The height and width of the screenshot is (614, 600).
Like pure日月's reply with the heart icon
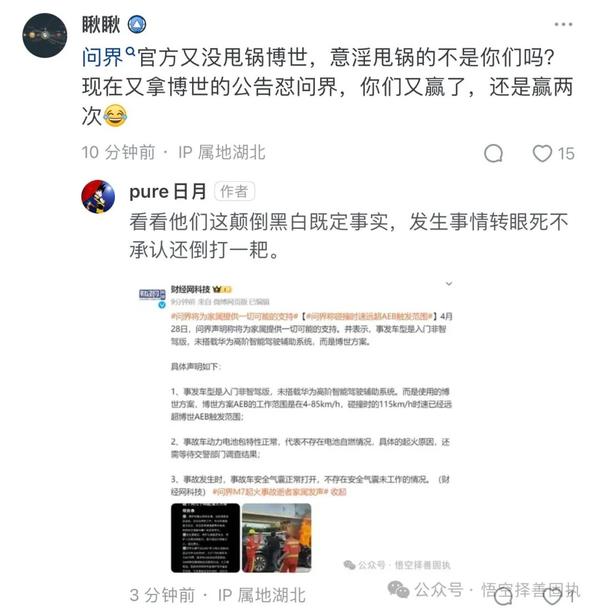click(x=551, y=597)
